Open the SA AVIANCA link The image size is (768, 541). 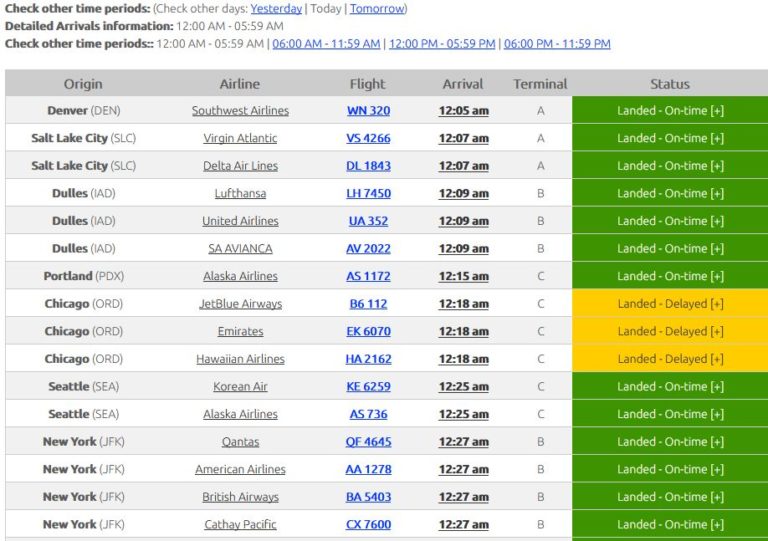click(240, 249)
